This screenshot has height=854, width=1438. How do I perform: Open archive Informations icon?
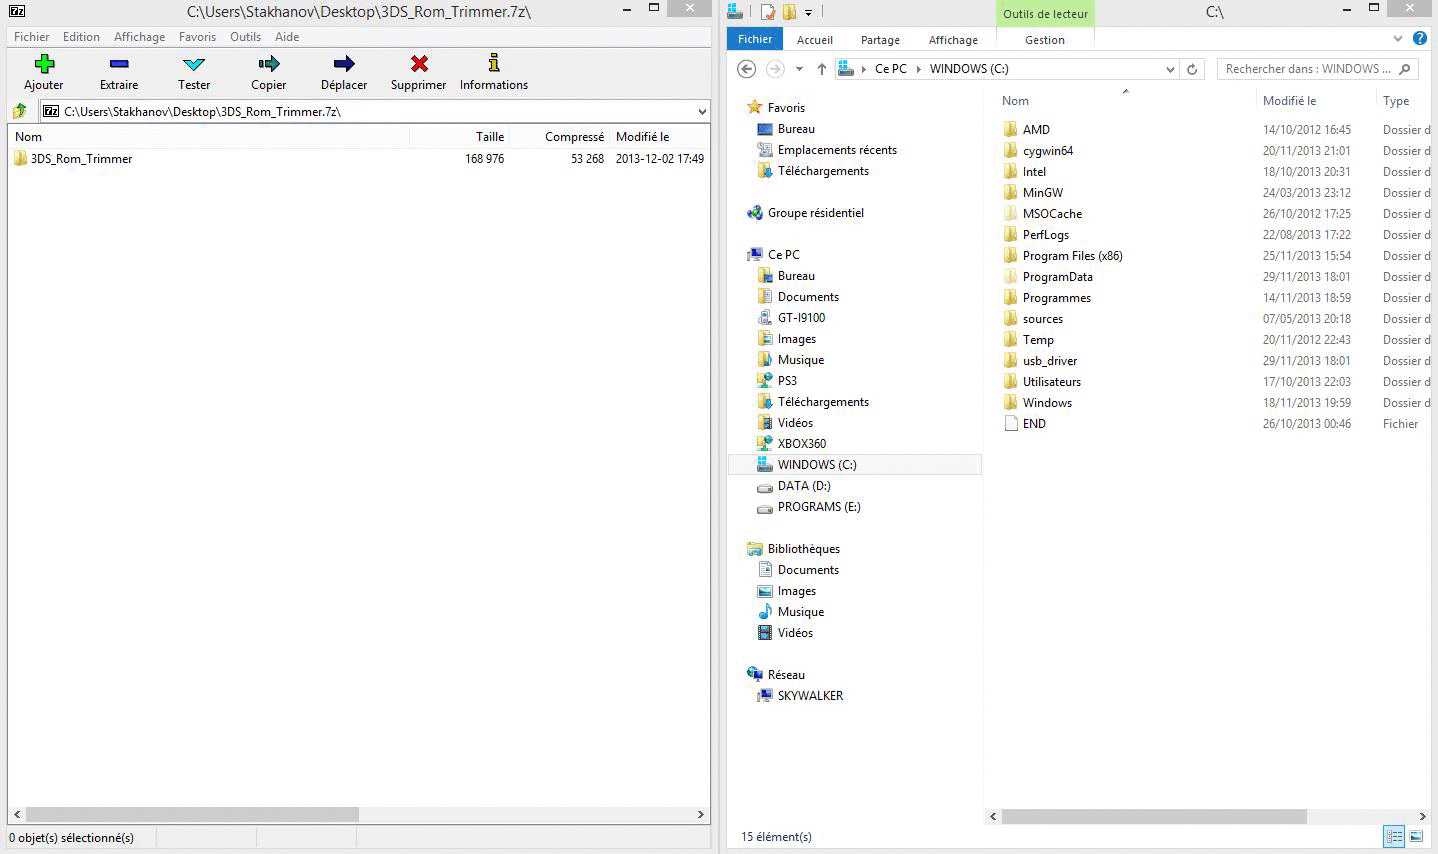click(x=494, y=64)
